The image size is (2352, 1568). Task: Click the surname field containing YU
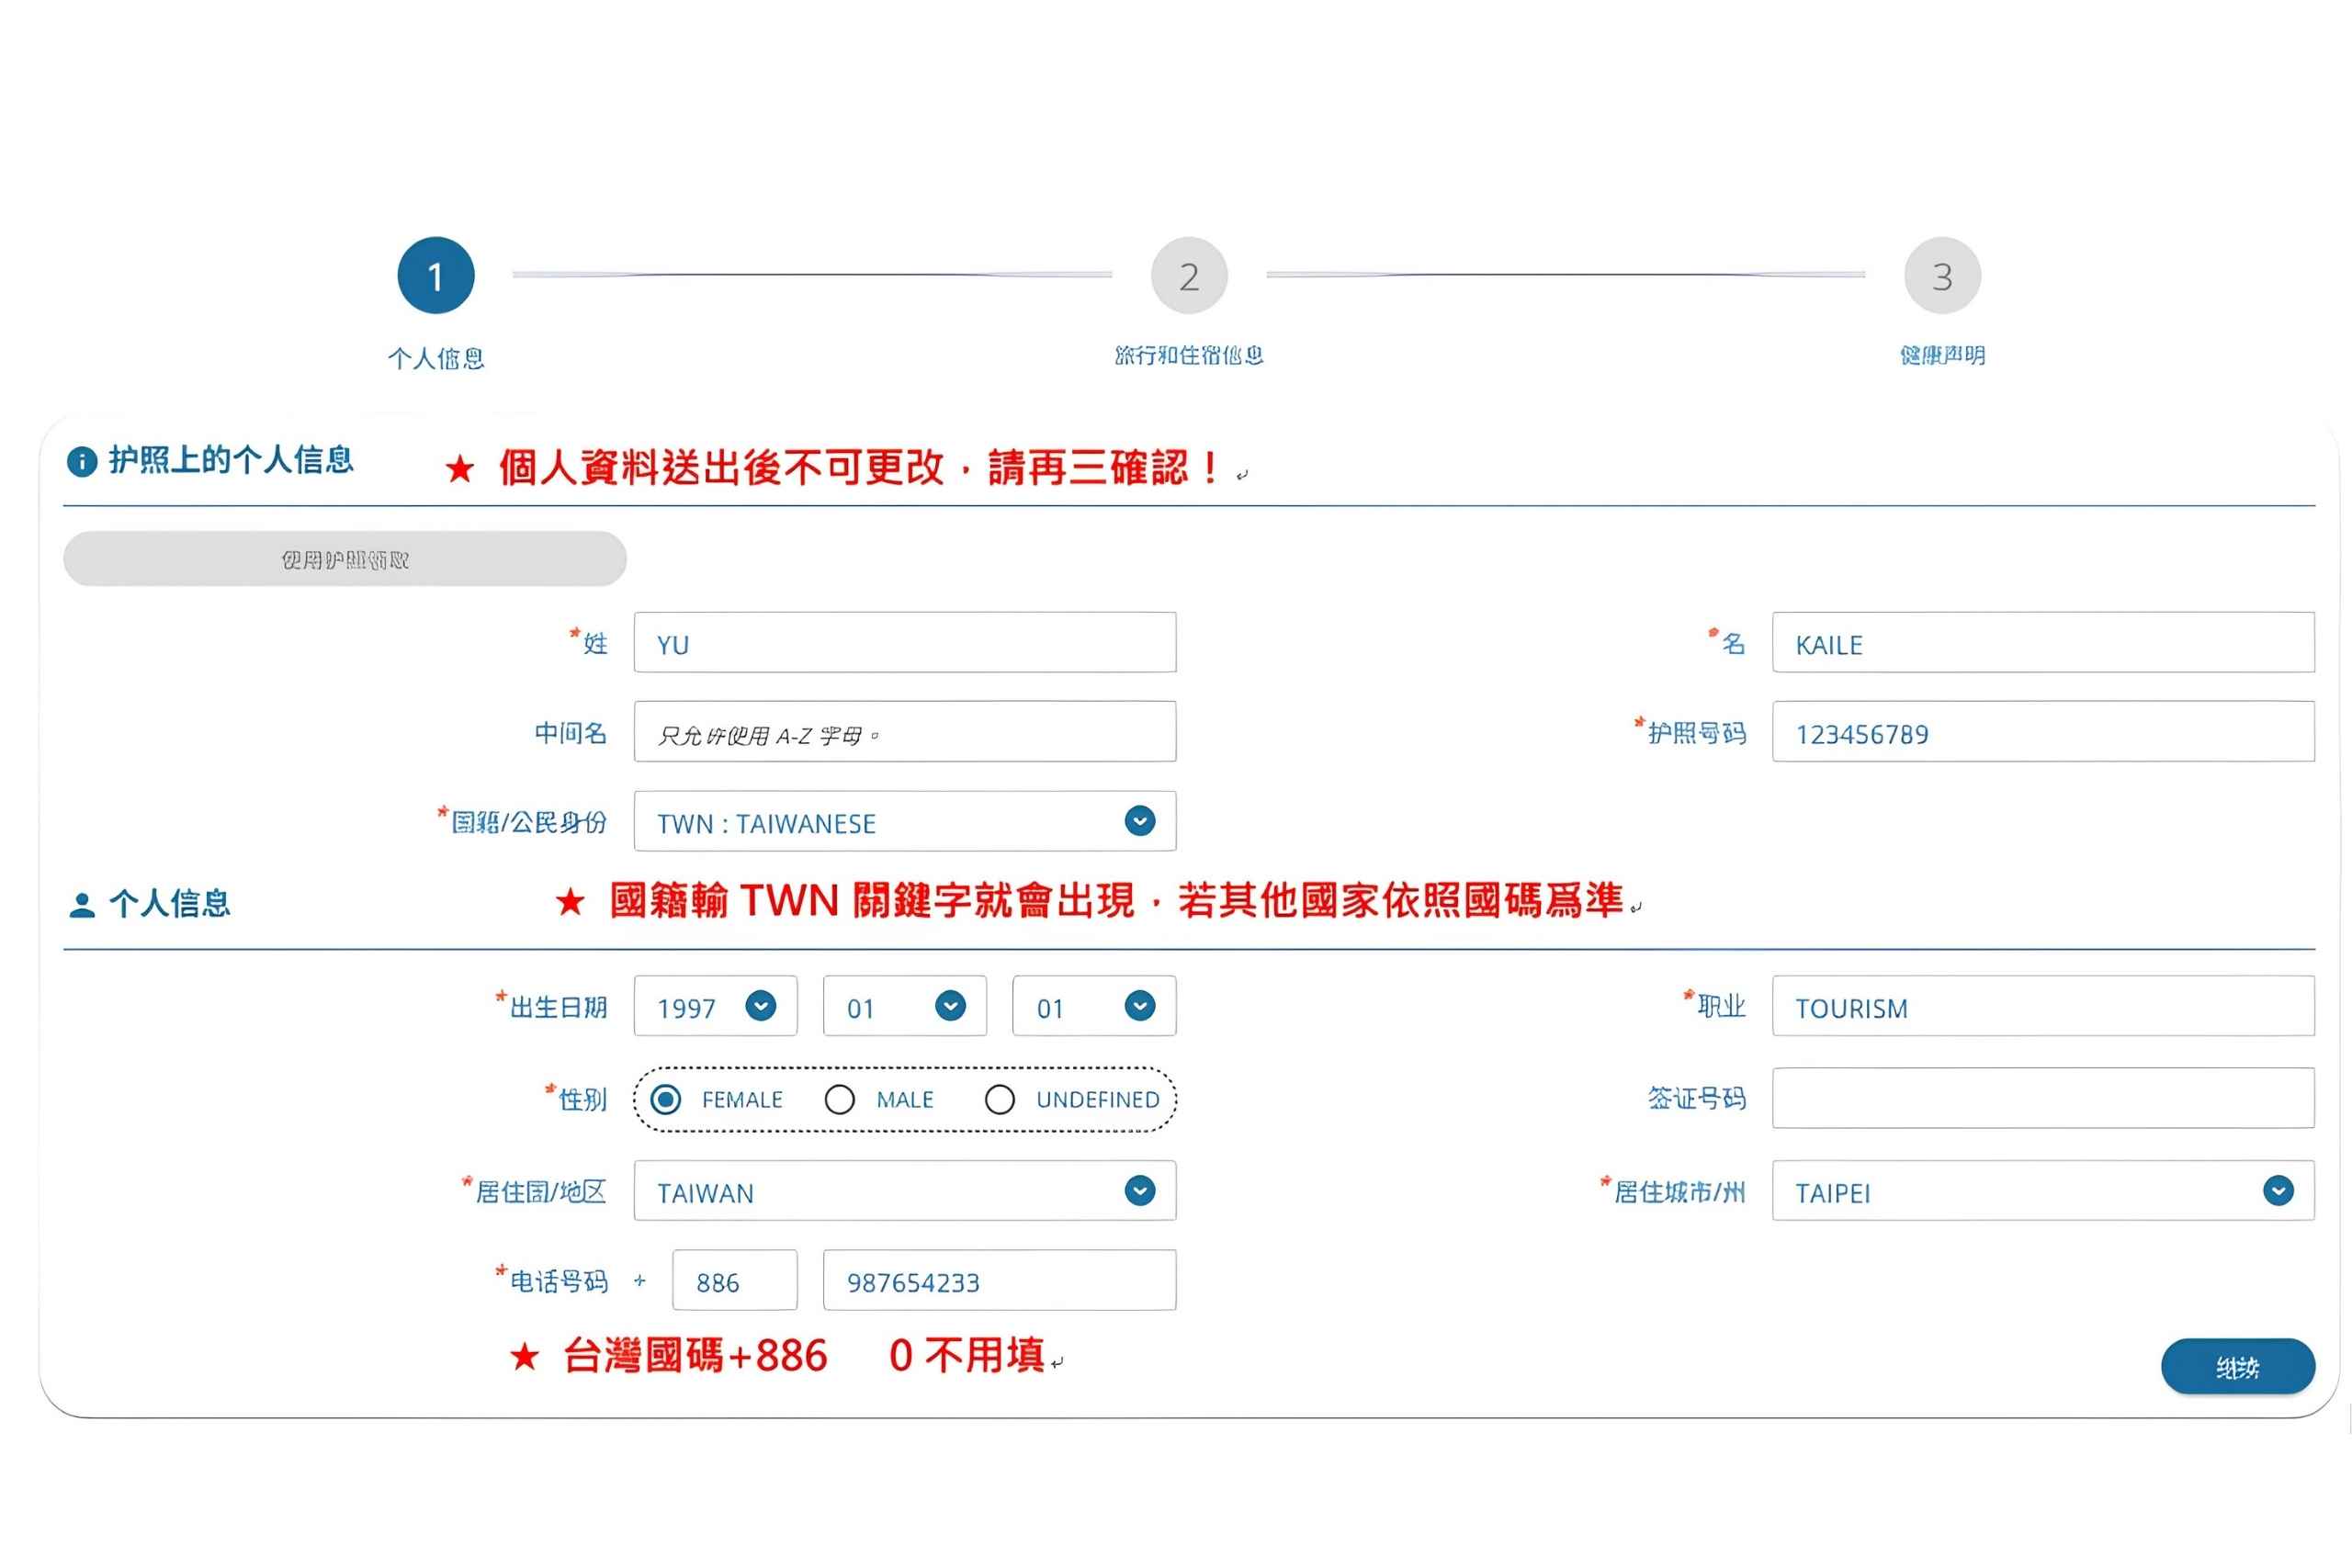[905, 642]
